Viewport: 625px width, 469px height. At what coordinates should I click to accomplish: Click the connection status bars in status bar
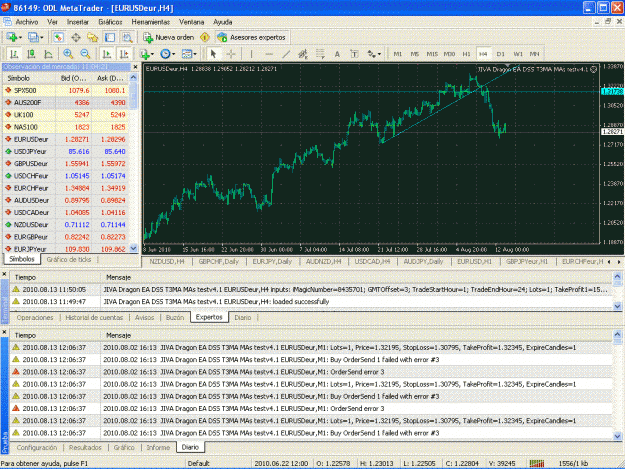point(537,463)
